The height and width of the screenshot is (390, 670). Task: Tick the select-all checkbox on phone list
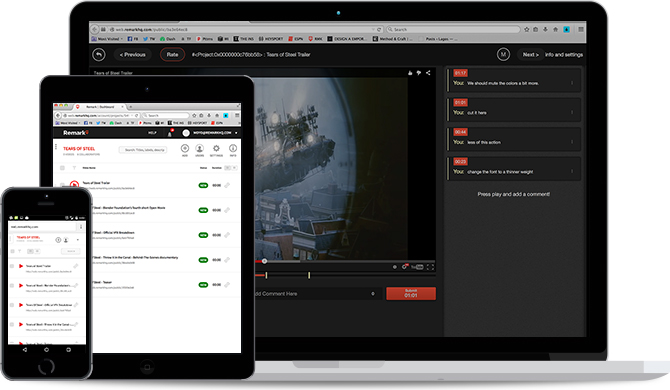[12, 251]
